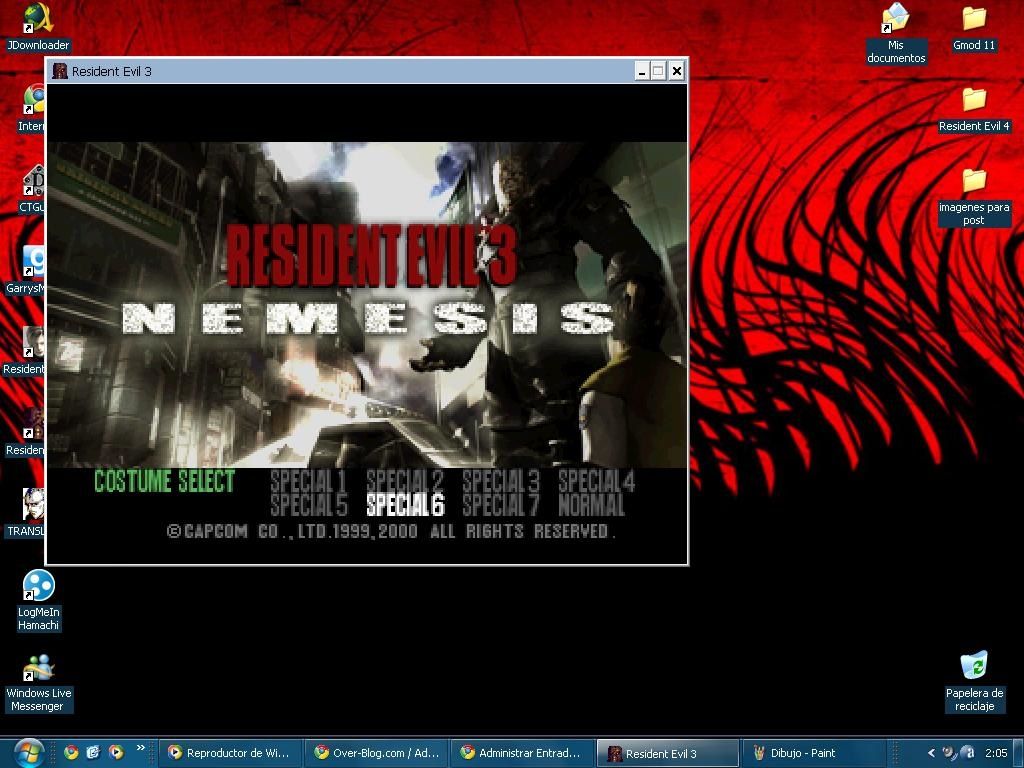Launch Chrome from the quick launch bar
The image size is (1024, 768).
pos(71,752)
